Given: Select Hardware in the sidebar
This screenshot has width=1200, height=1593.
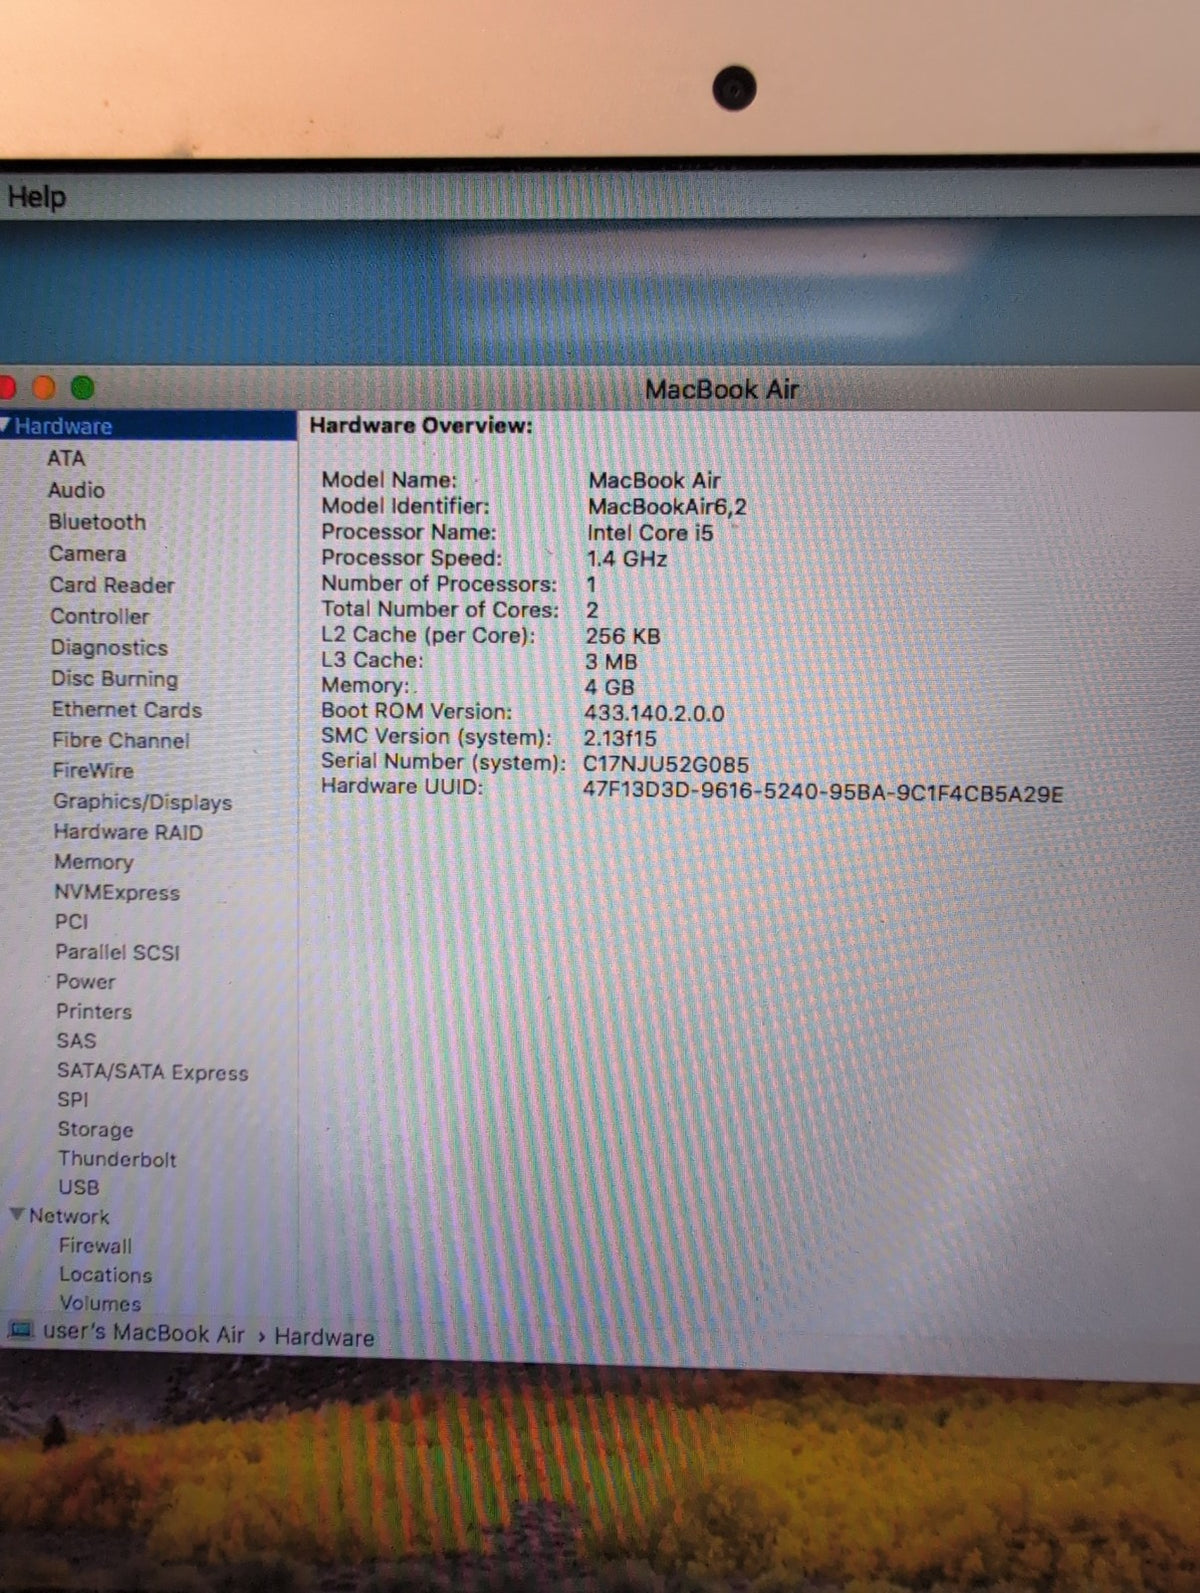Looking at the screenshot, I should click(x=63, y=426).
